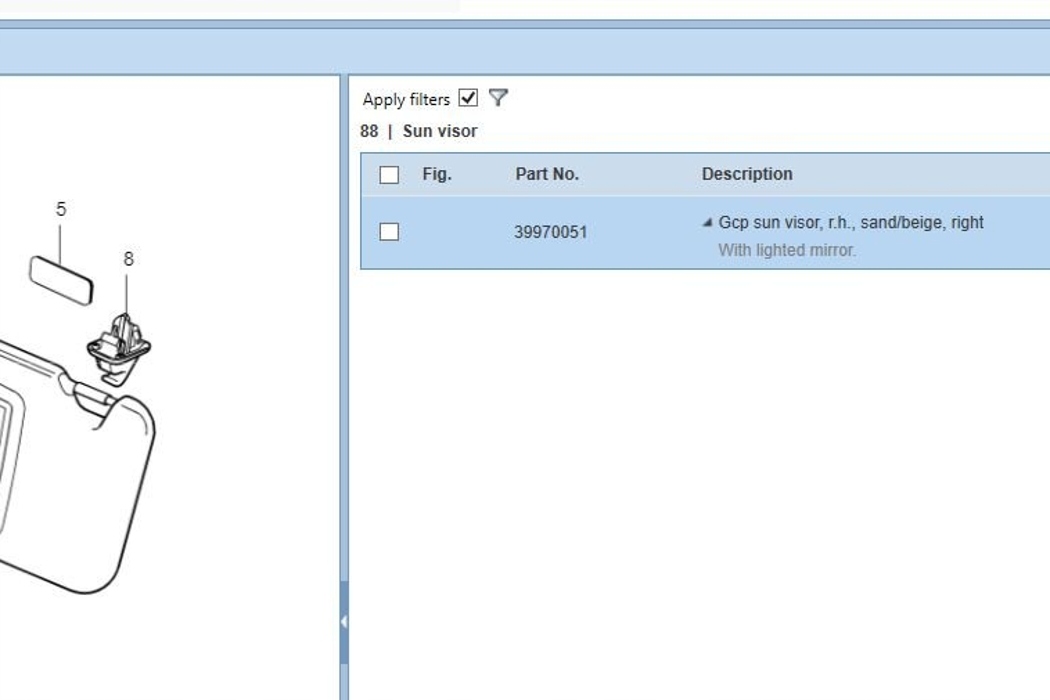Click the '88 | Sun visor' heading

click(x=419, y=131)
